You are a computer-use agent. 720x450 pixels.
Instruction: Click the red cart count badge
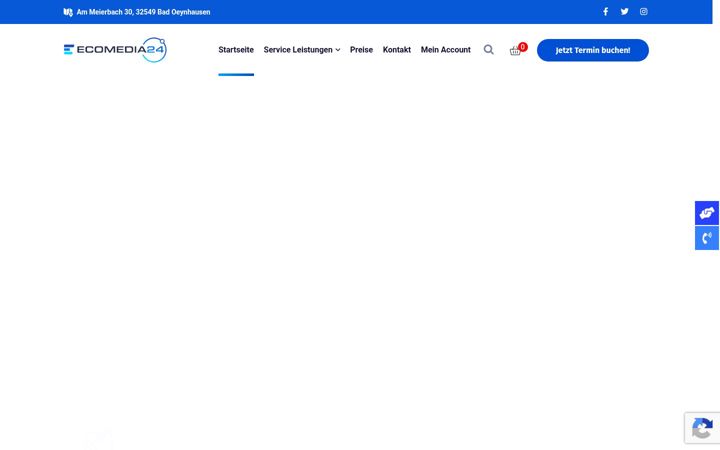tap(523, 47)
